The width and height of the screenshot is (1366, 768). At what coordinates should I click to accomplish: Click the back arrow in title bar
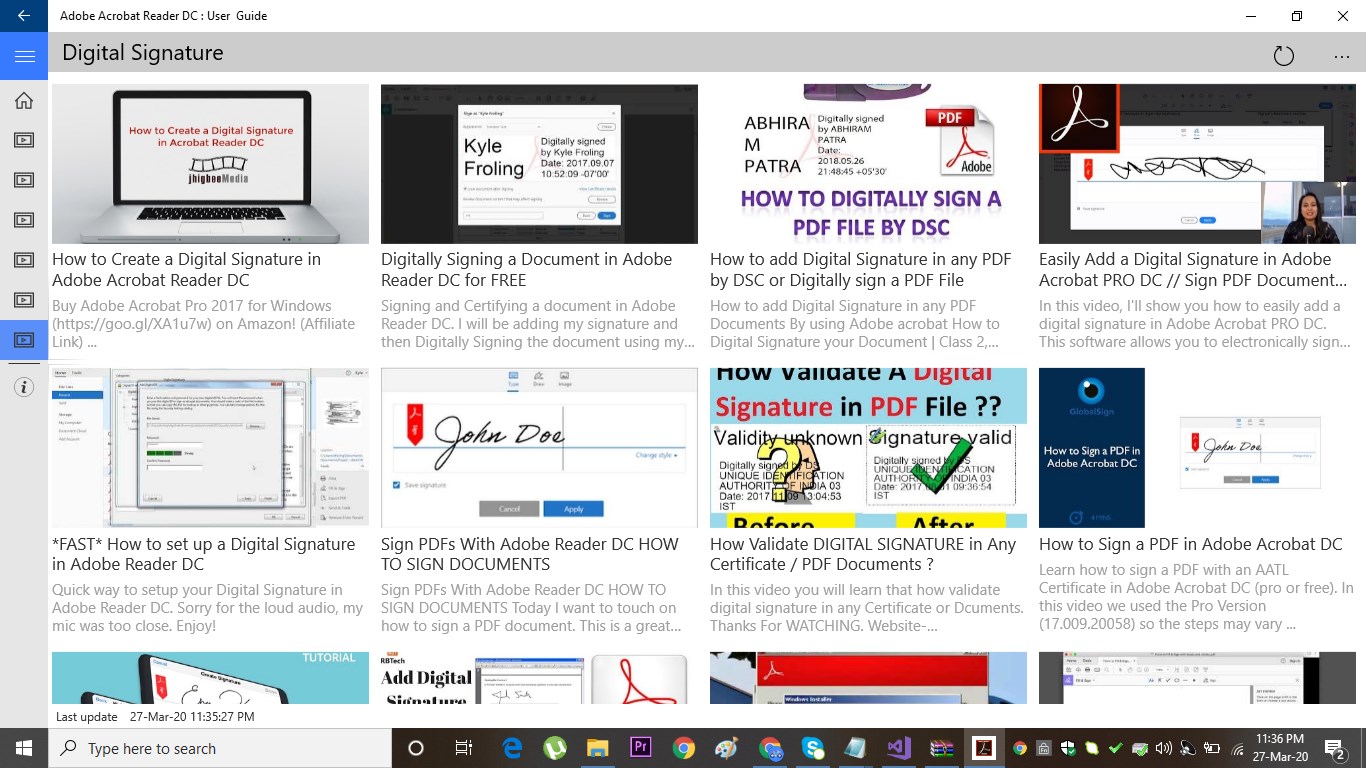tap(24, 16)
